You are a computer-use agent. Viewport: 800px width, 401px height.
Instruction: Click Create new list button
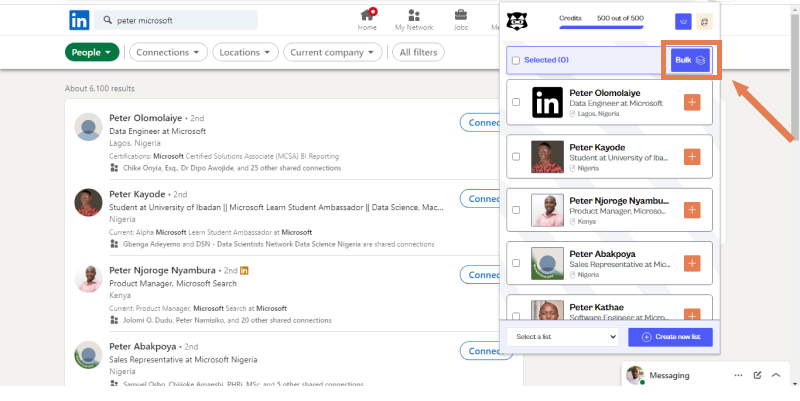670,337
